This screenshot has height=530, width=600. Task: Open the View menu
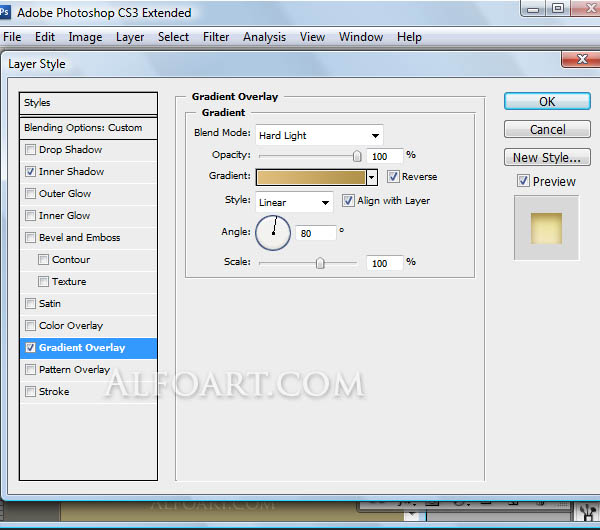tap(312, 37)
